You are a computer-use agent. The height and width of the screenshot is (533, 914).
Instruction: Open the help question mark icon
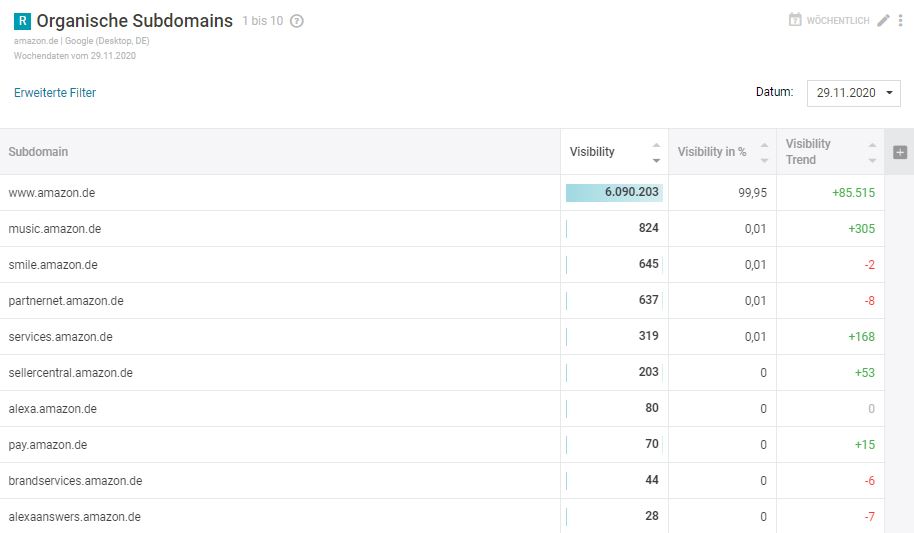(x=297, y=21)
